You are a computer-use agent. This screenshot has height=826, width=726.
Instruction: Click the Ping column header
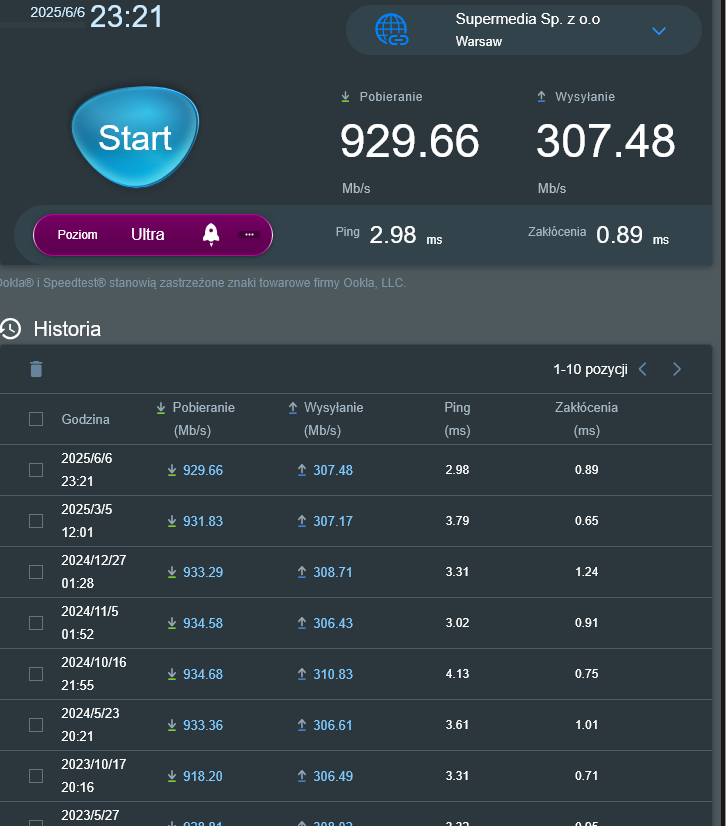click(457, 408)
